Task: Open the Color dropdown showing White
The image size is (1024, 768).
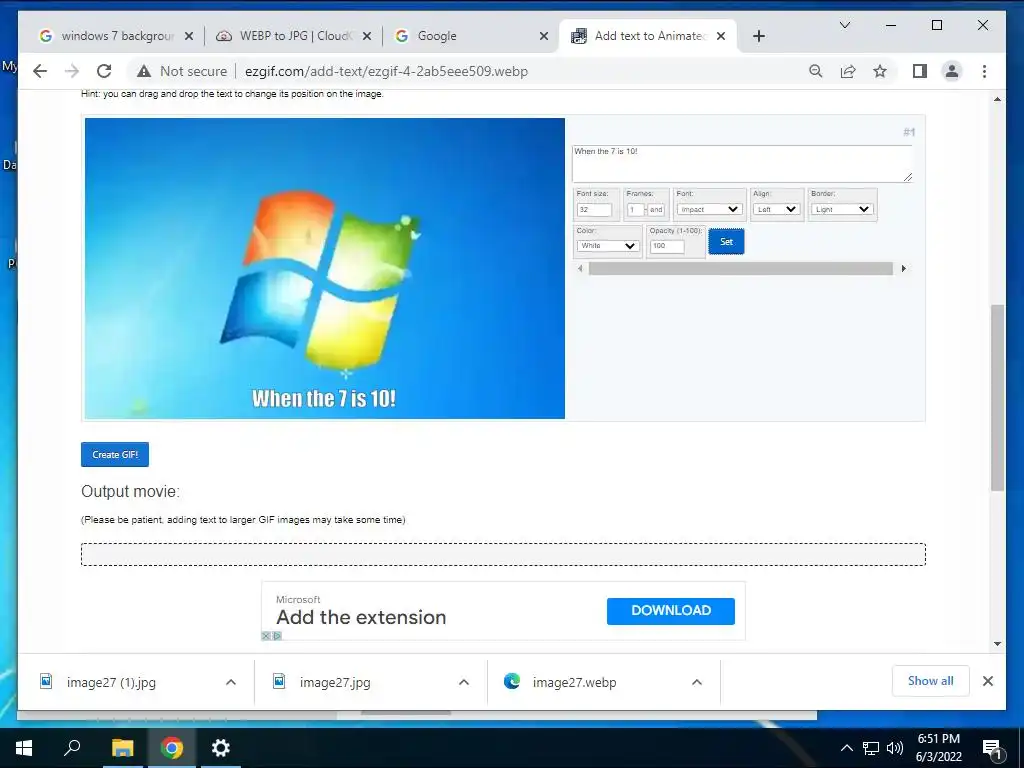Action: point(607,246)
